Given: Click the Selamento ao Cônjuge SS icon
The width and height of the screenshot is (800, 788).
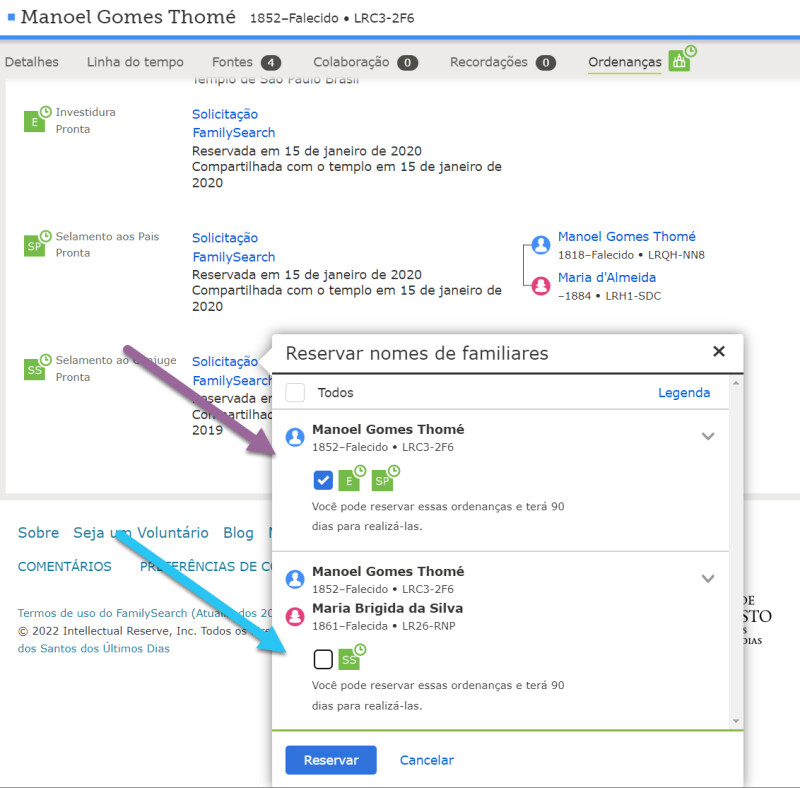Looking at the screenshot, I should coord(37,367).
